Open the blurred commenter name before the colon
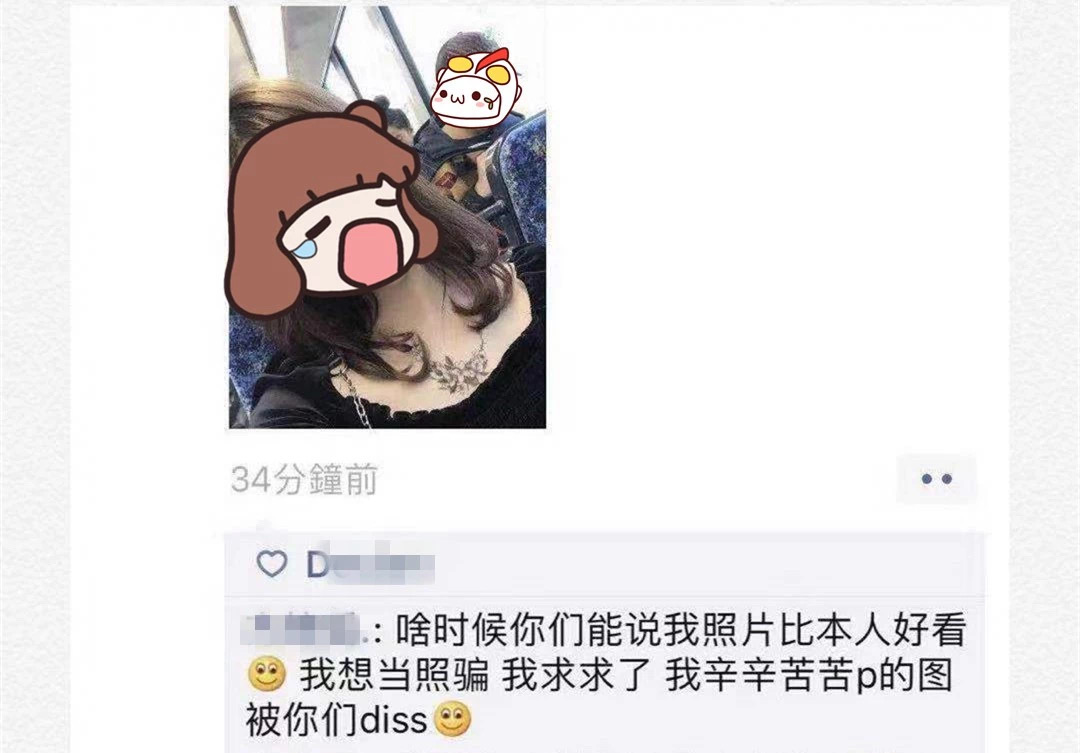 point(311,630)
